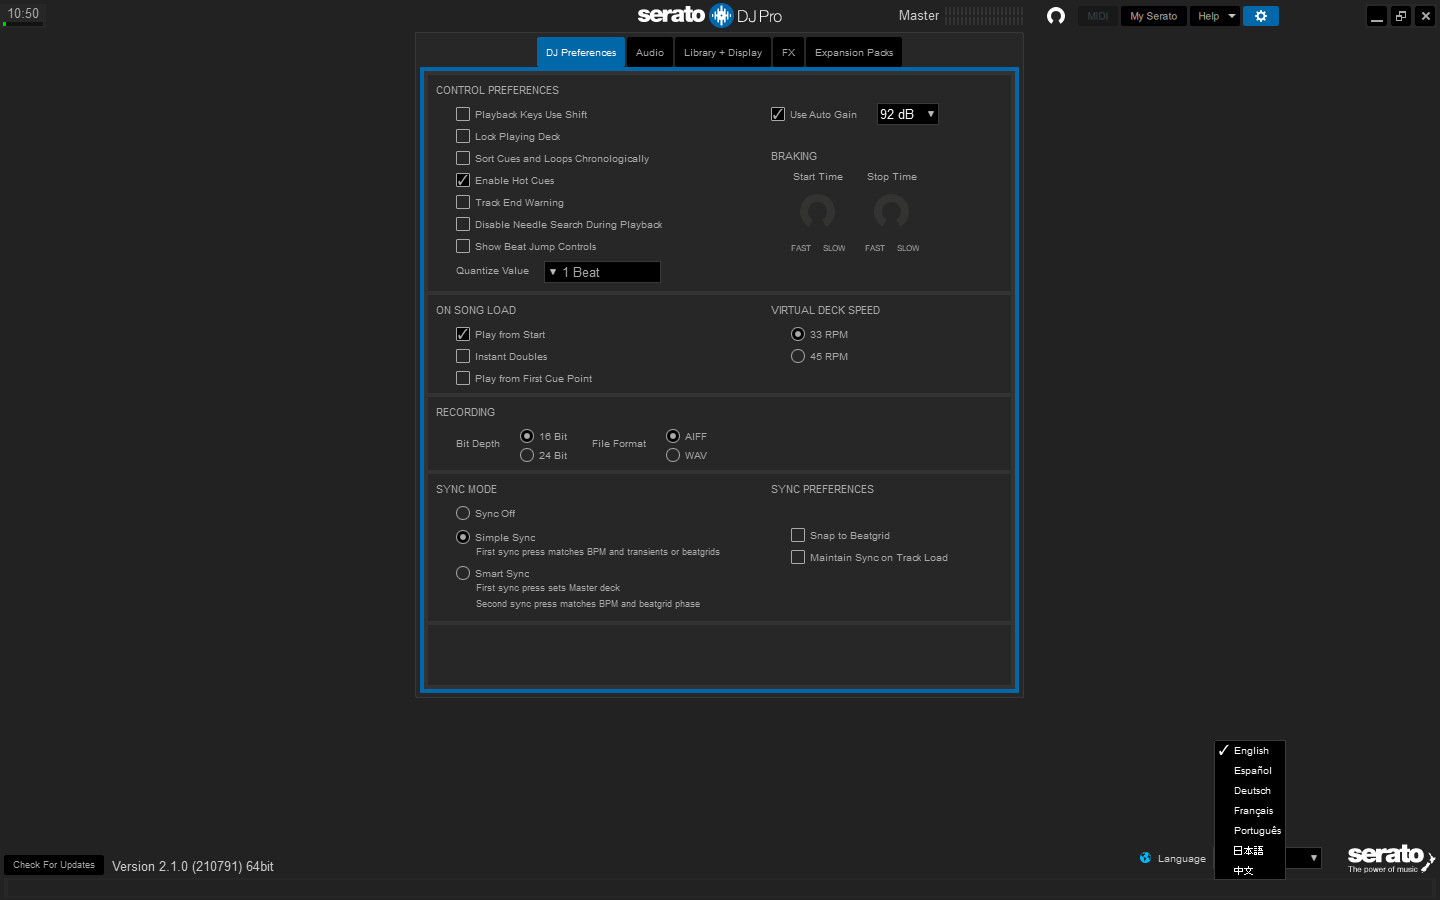
Task: Minimize the Serato window
Action: pos(1377,16)
